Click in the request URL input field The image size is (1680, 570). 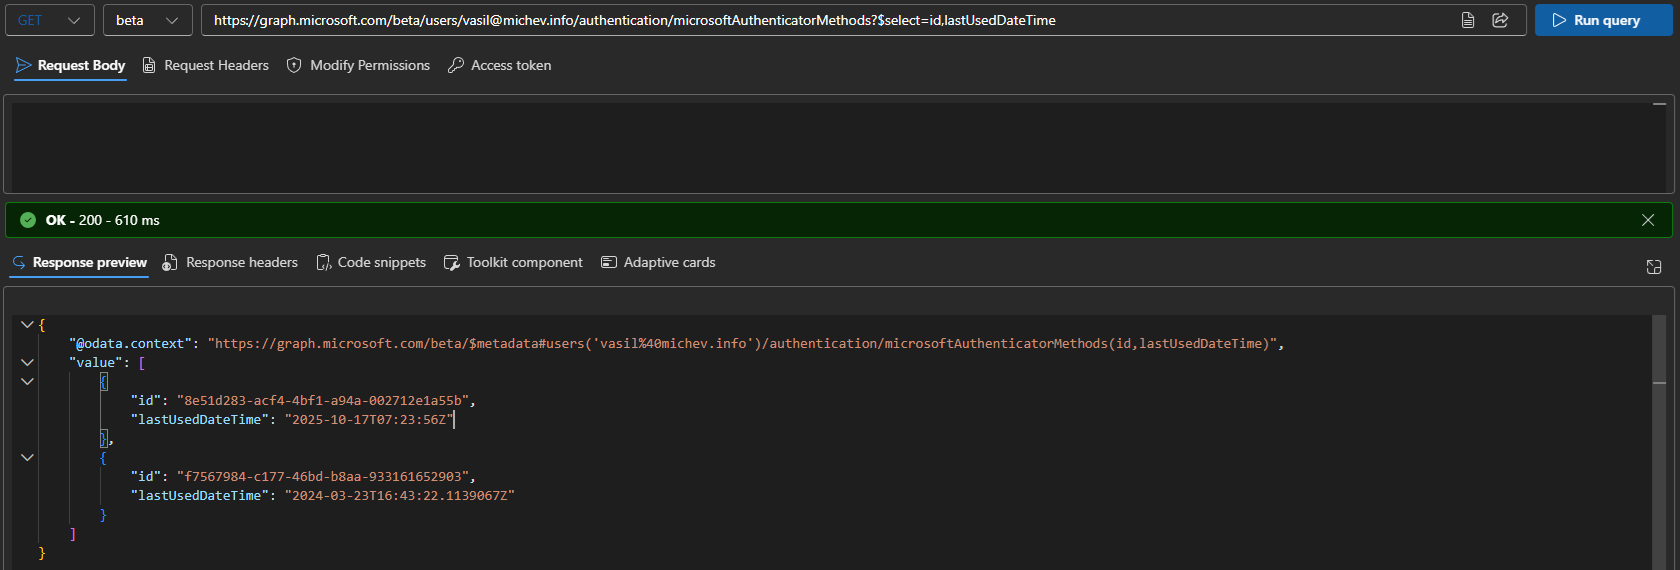coord(820,20)
